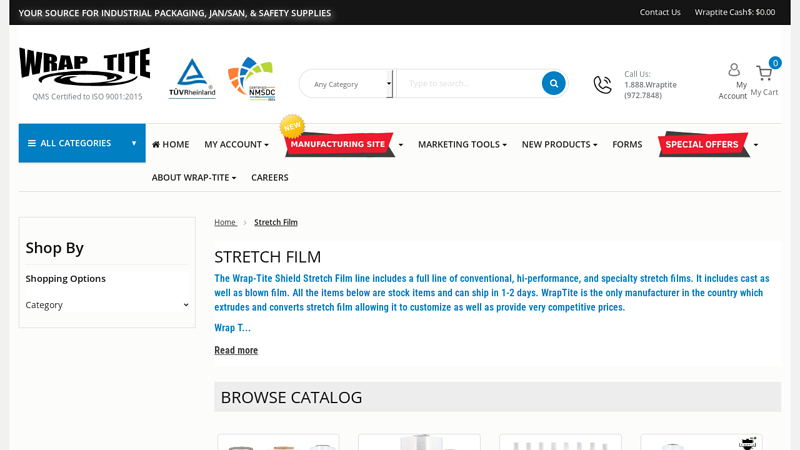The image size is (800, 450).
Task: Click the Contact Us link
Action: coord(660,12)
